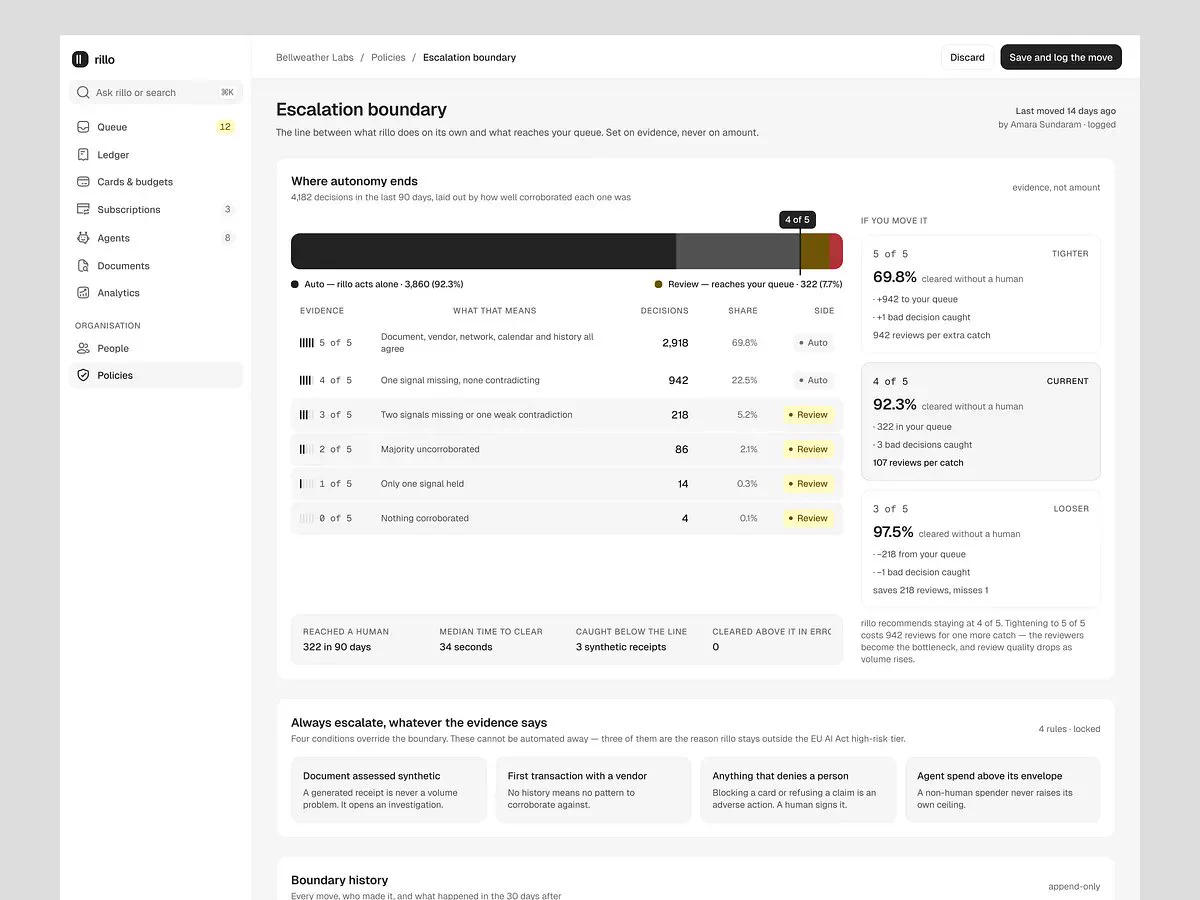Click the Boundary history heading
The height and width of the screenshot is (900, 1200).
click(339, 880)
